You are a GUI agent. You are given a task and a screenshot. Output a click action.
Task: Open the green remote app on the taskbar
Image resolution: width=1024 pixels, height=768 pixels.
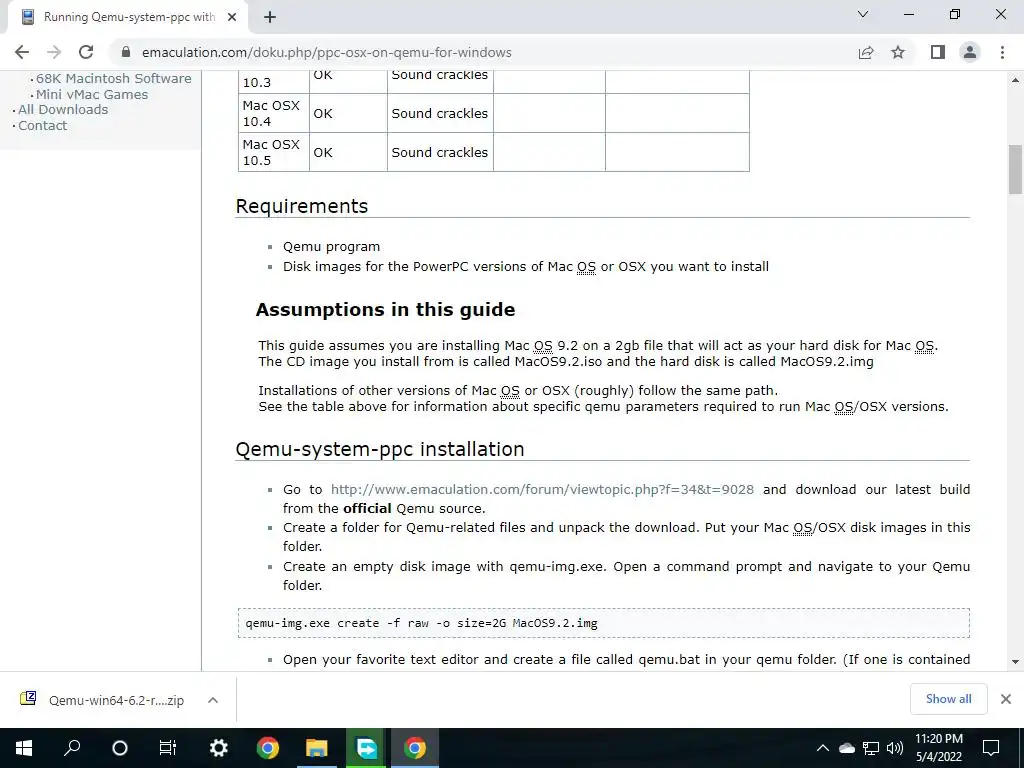366,748
